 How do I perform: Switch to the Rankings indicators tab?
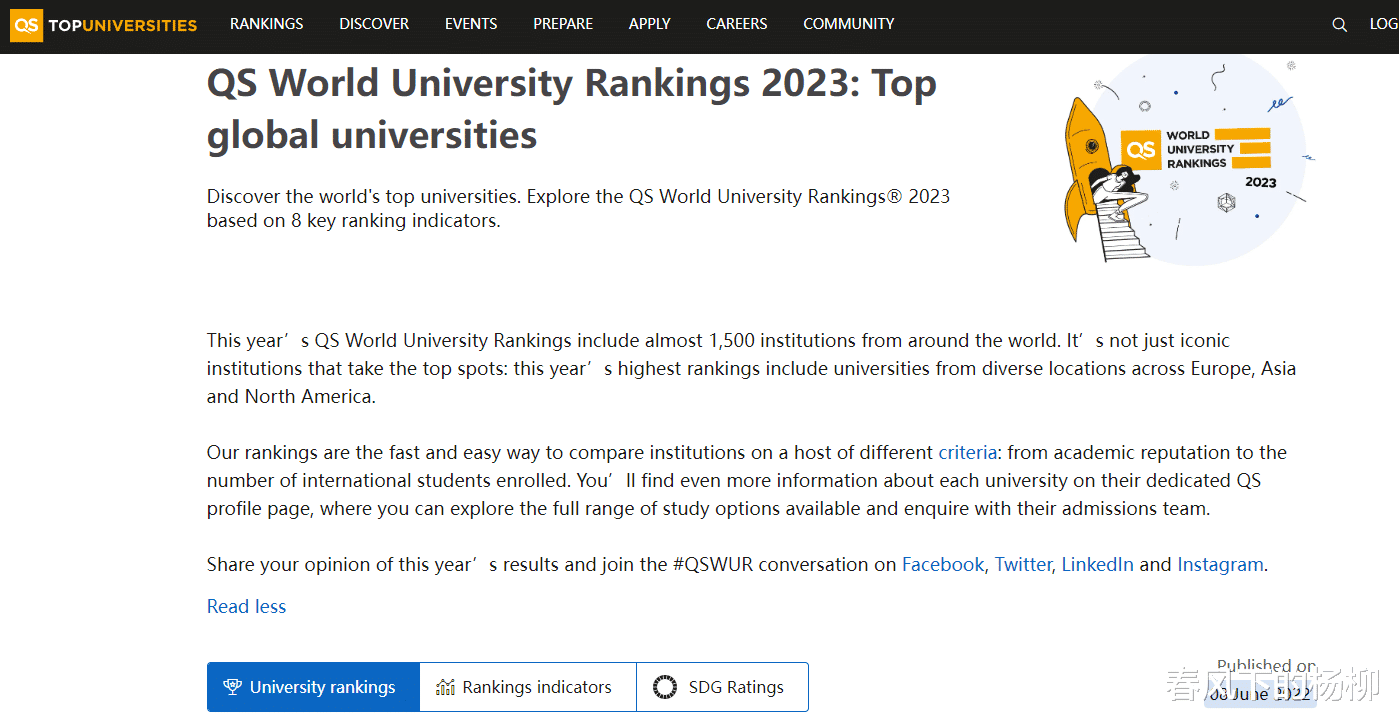point(527,687)
